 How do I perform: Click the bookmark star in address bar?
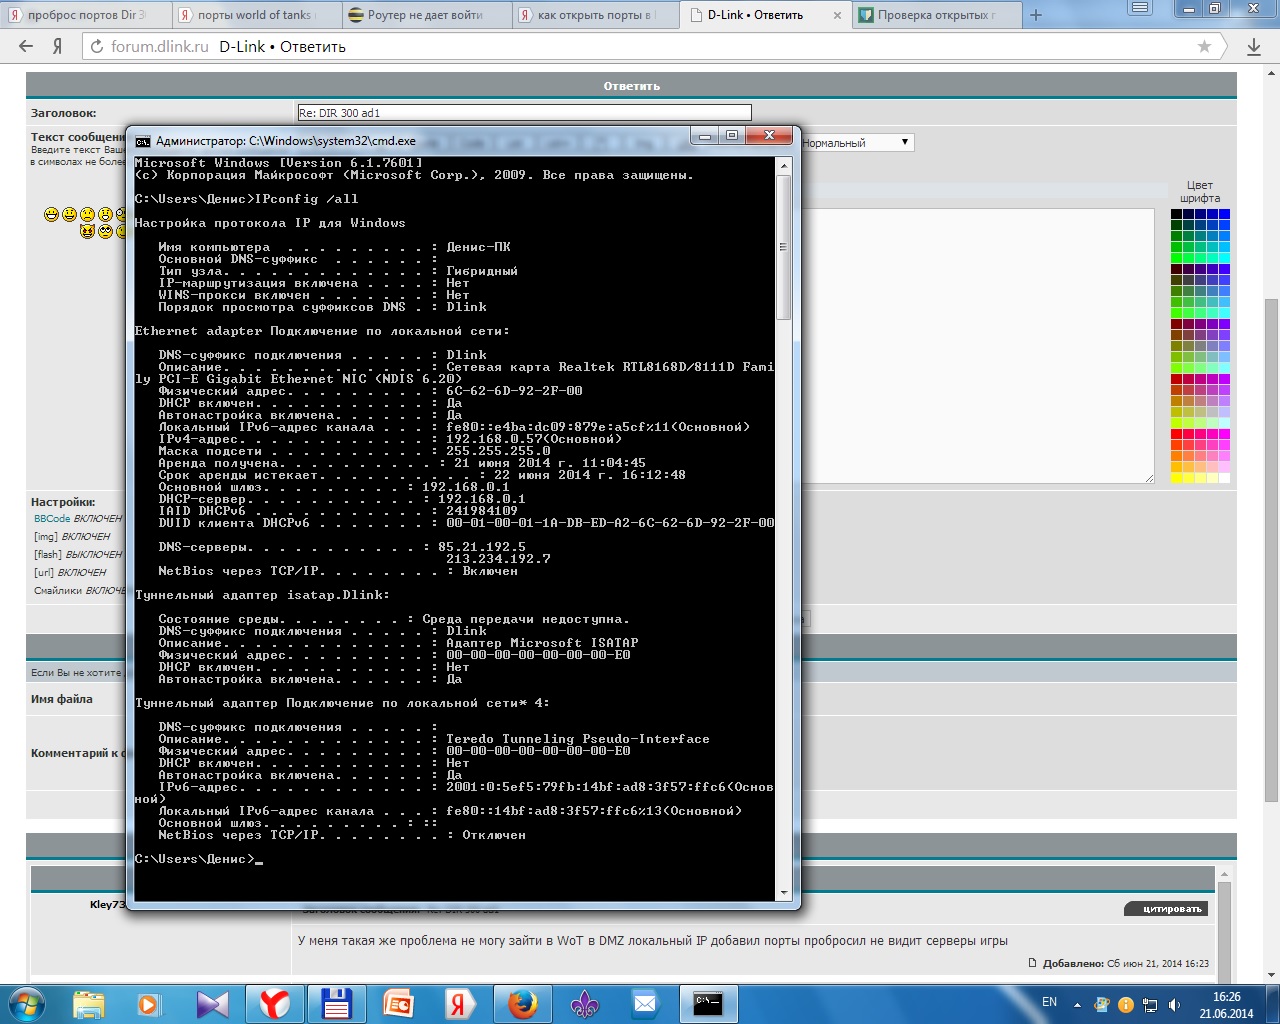(x=1204, y=46)
